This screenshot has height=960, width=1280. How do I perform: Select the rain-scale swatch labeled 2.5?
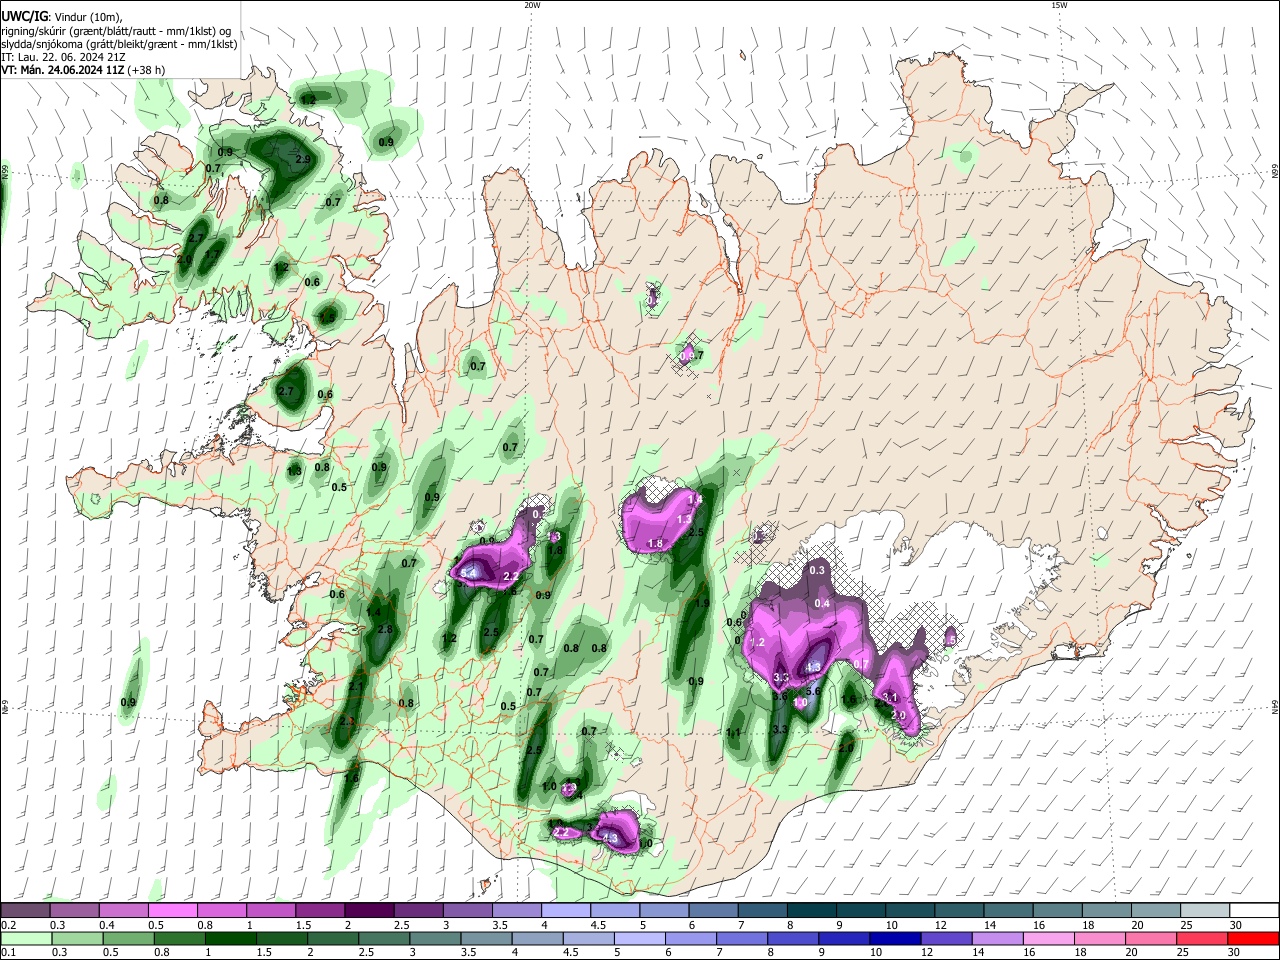pos(383,938)
